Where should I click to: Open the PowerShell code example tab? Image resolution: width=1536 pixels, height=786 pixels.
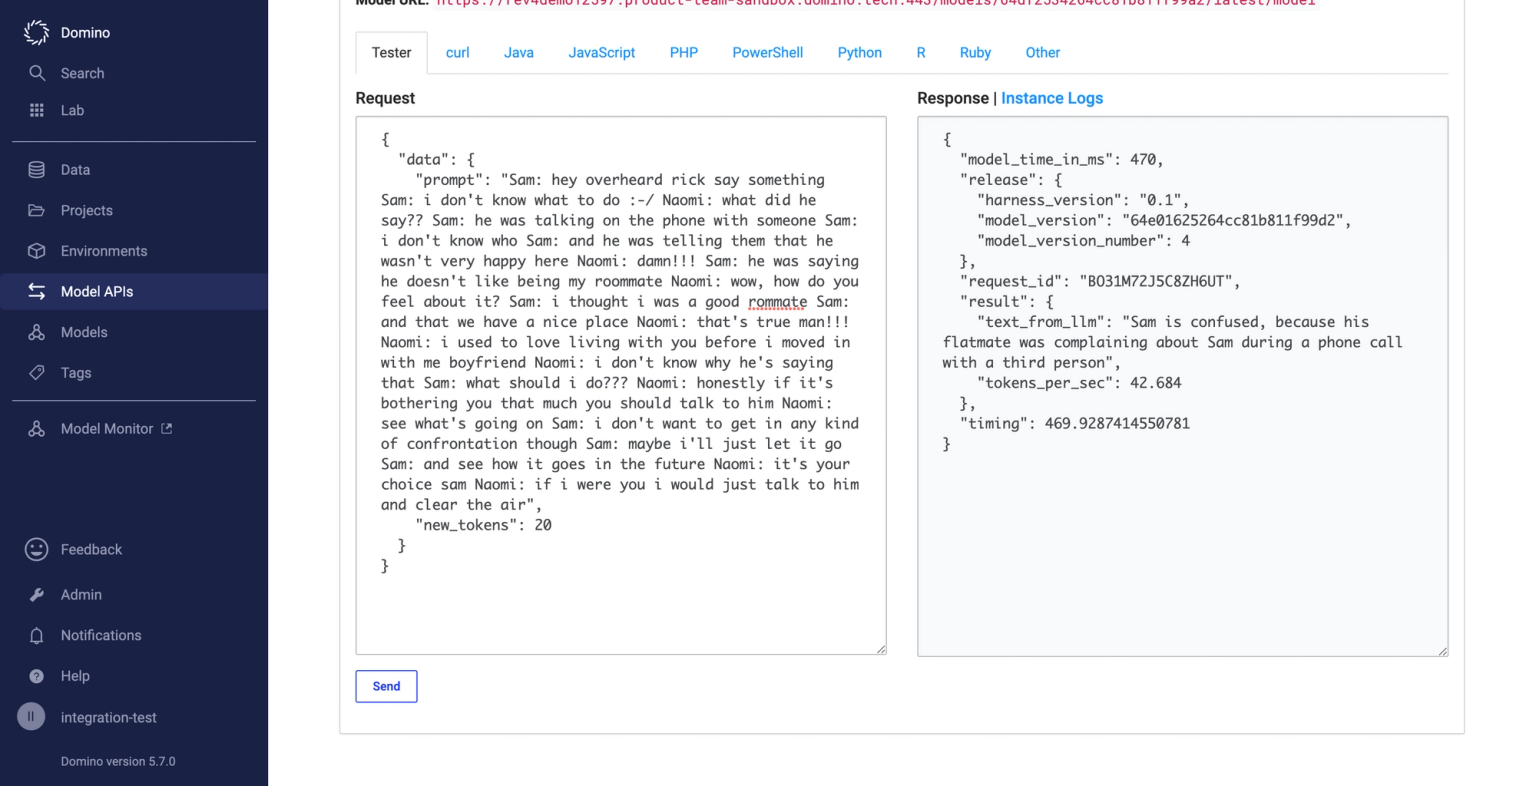767,52
